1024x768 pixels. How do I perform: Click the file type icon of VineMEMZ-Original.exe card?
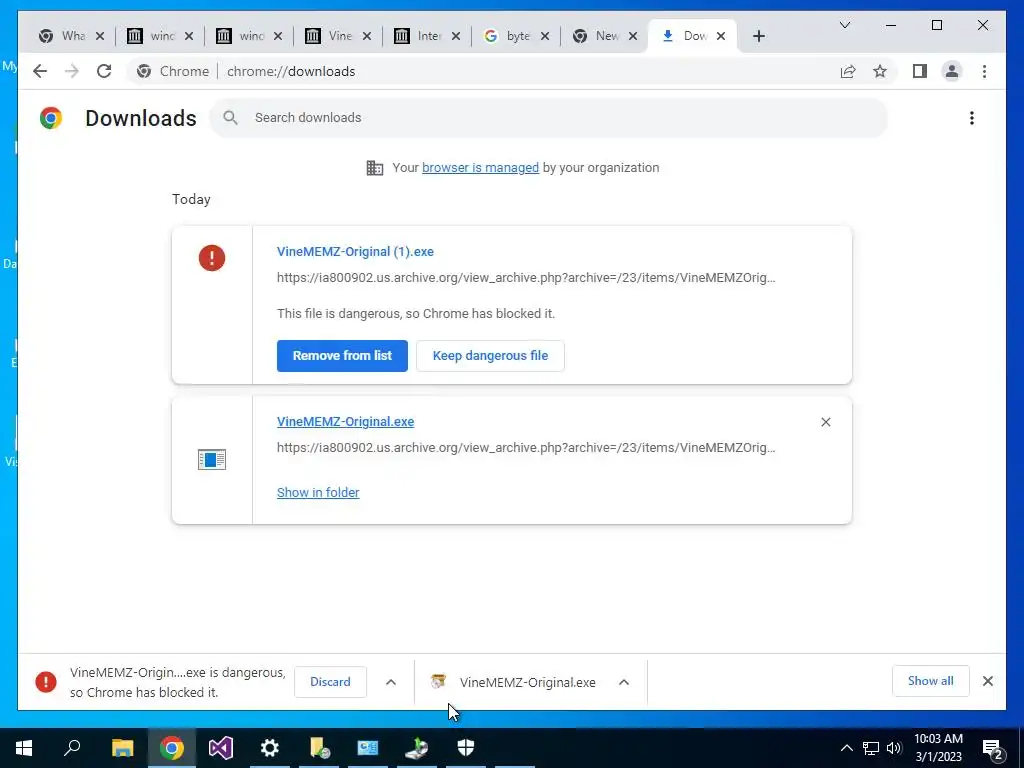[212, 460]
